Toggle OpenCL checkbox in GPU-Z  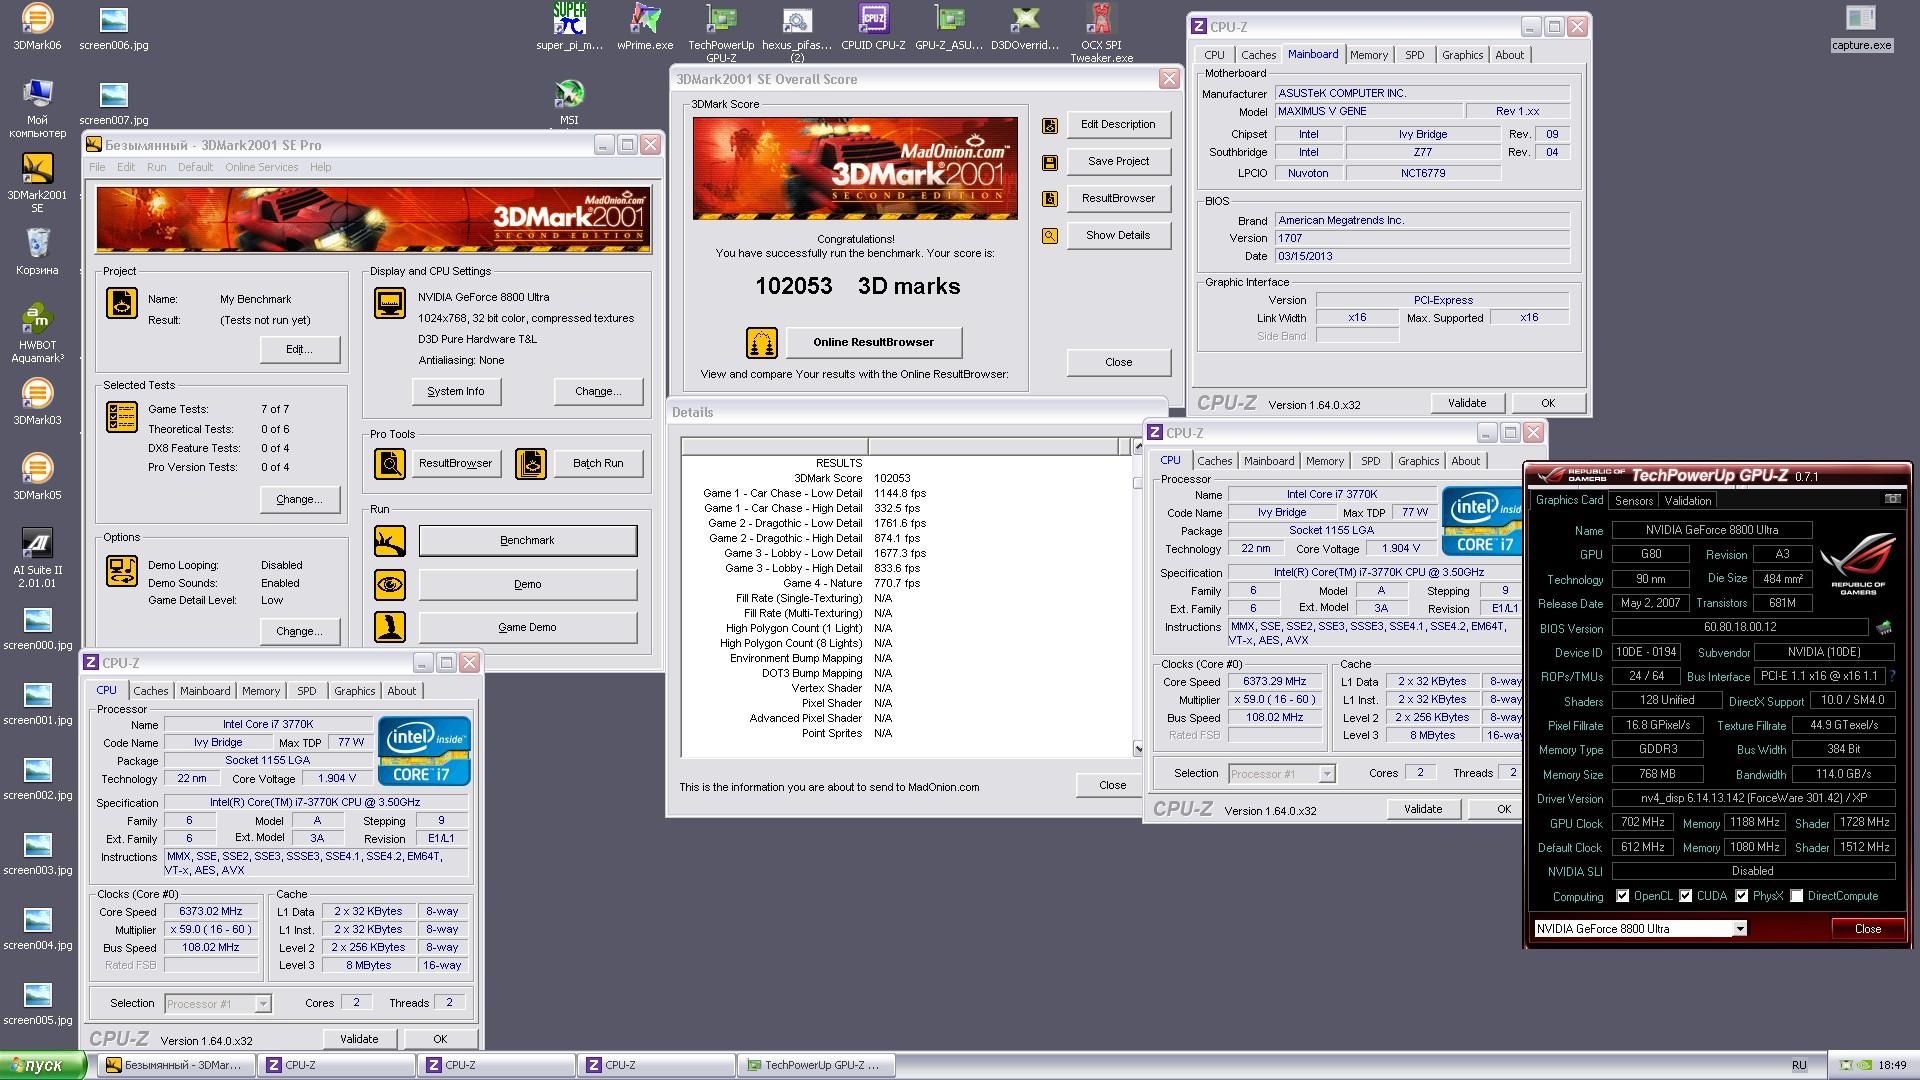click(1622, 896)
